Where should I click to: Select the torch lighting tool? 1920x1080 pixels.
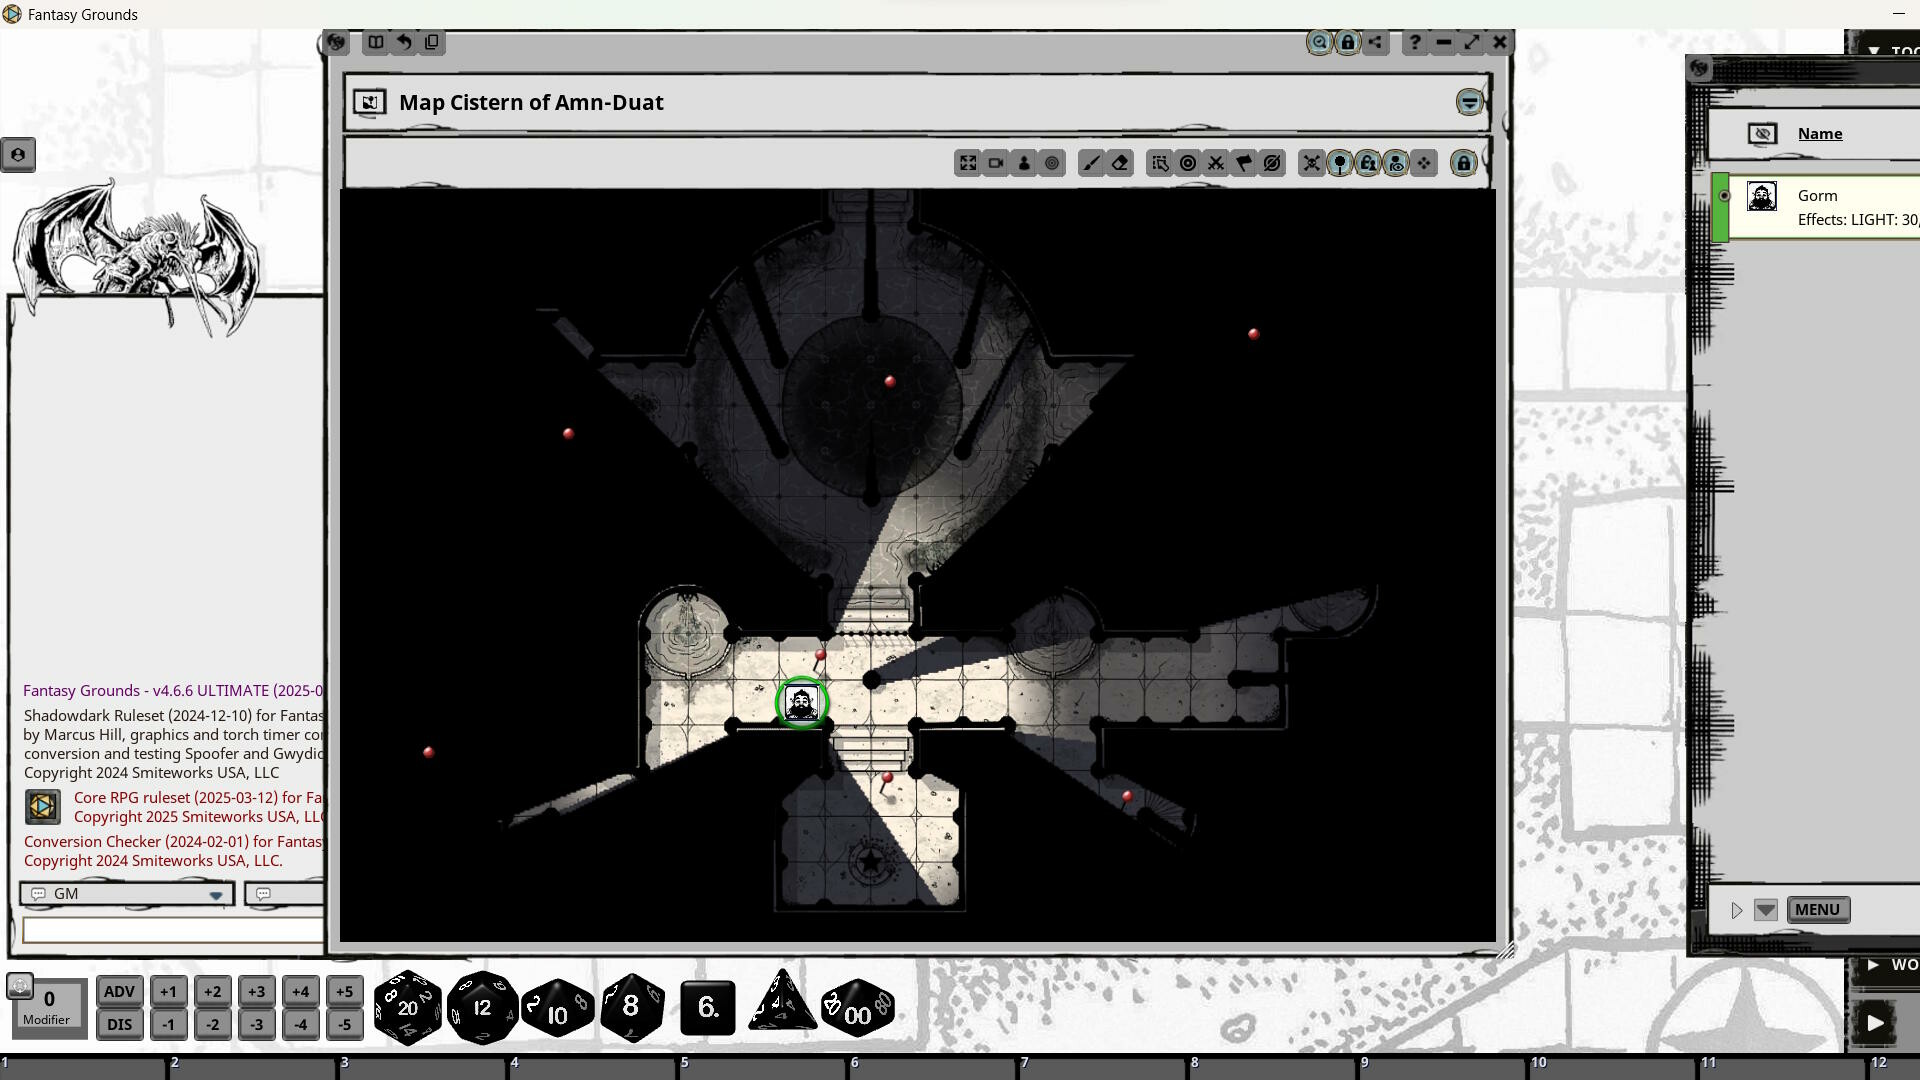click(x=1339, y=163)
